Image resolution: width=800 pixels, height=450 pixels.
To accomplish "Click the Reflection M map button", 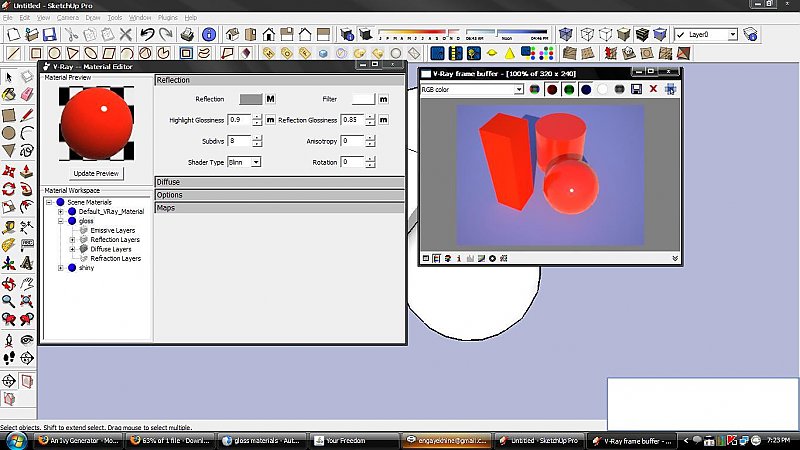I will (270, 99).
